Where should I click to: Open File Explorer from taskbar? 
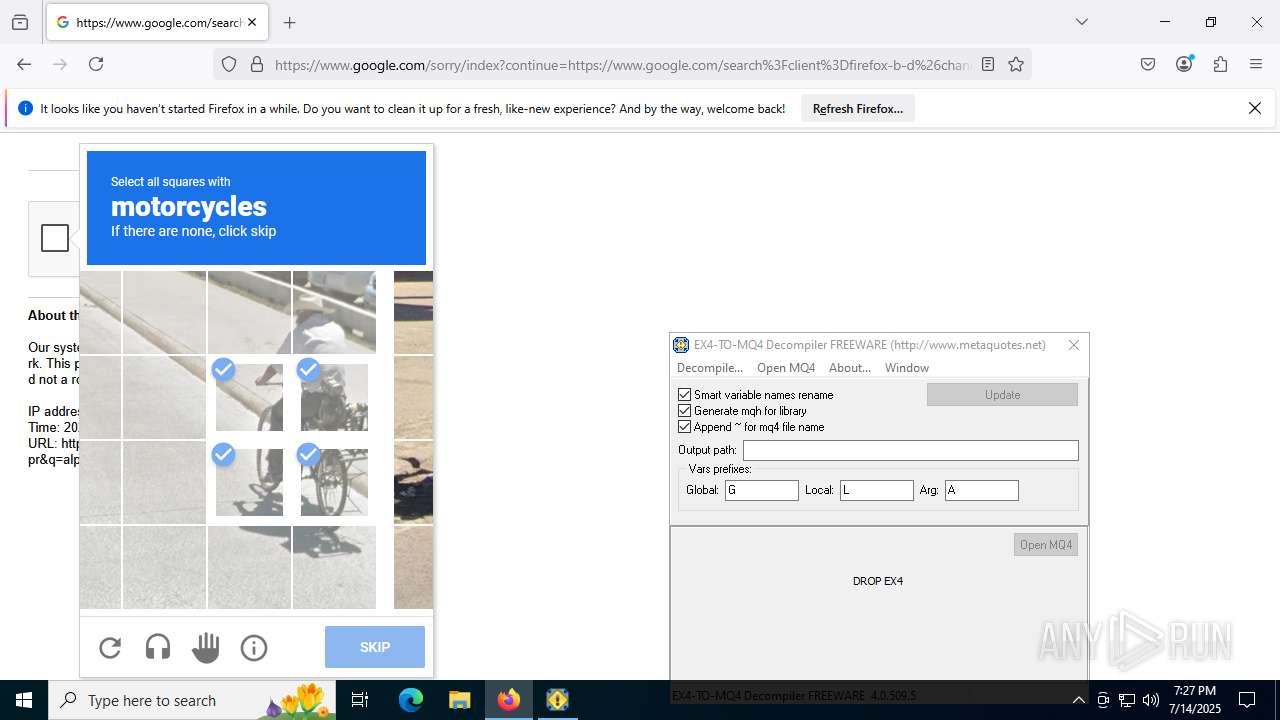click(459, 700)
